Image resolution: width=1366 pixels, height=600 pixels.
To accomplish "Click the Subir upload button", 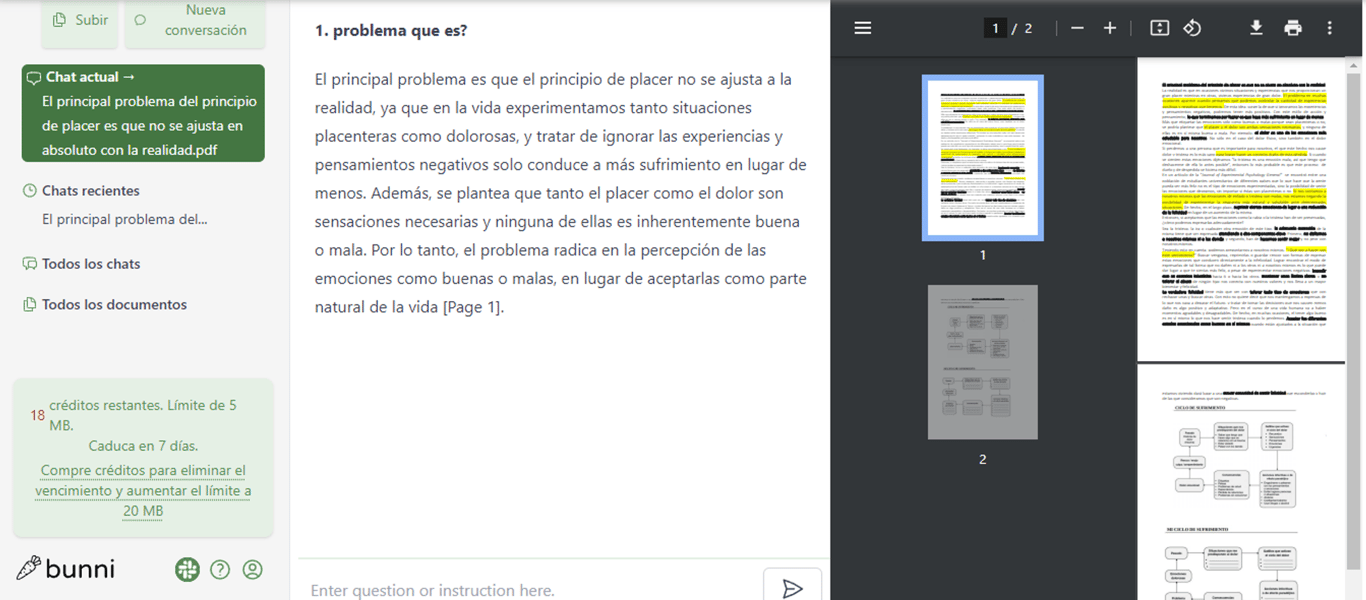I will 80,21.
